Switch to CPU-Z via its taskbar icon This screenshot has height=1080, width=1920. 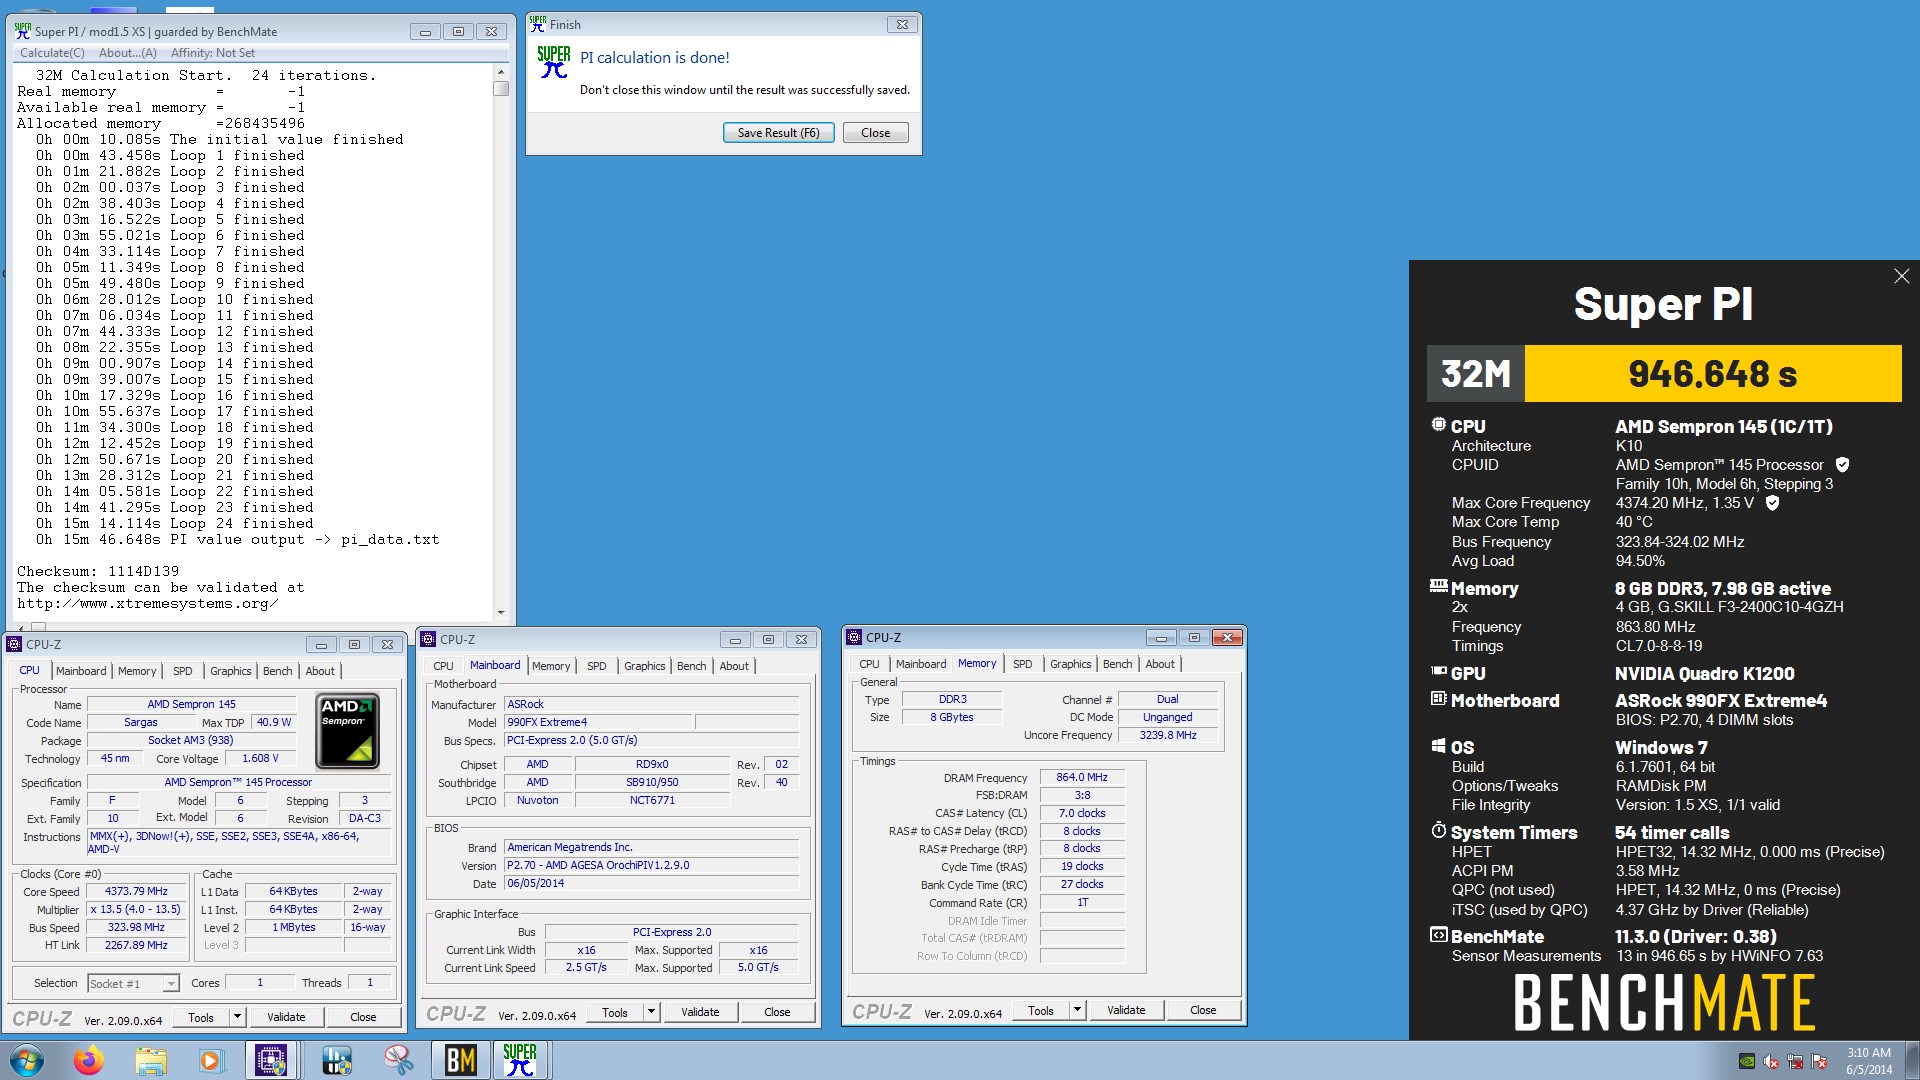pos(271,1060)
